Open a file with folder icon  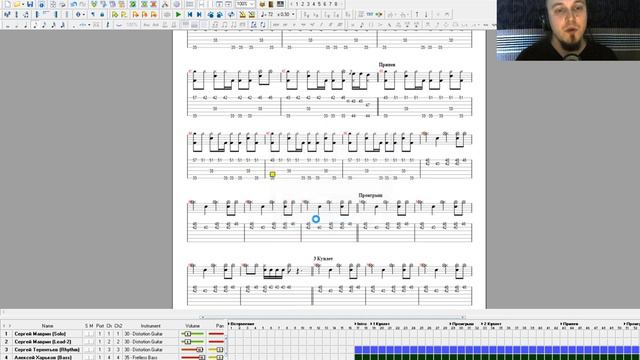point(17,4)
